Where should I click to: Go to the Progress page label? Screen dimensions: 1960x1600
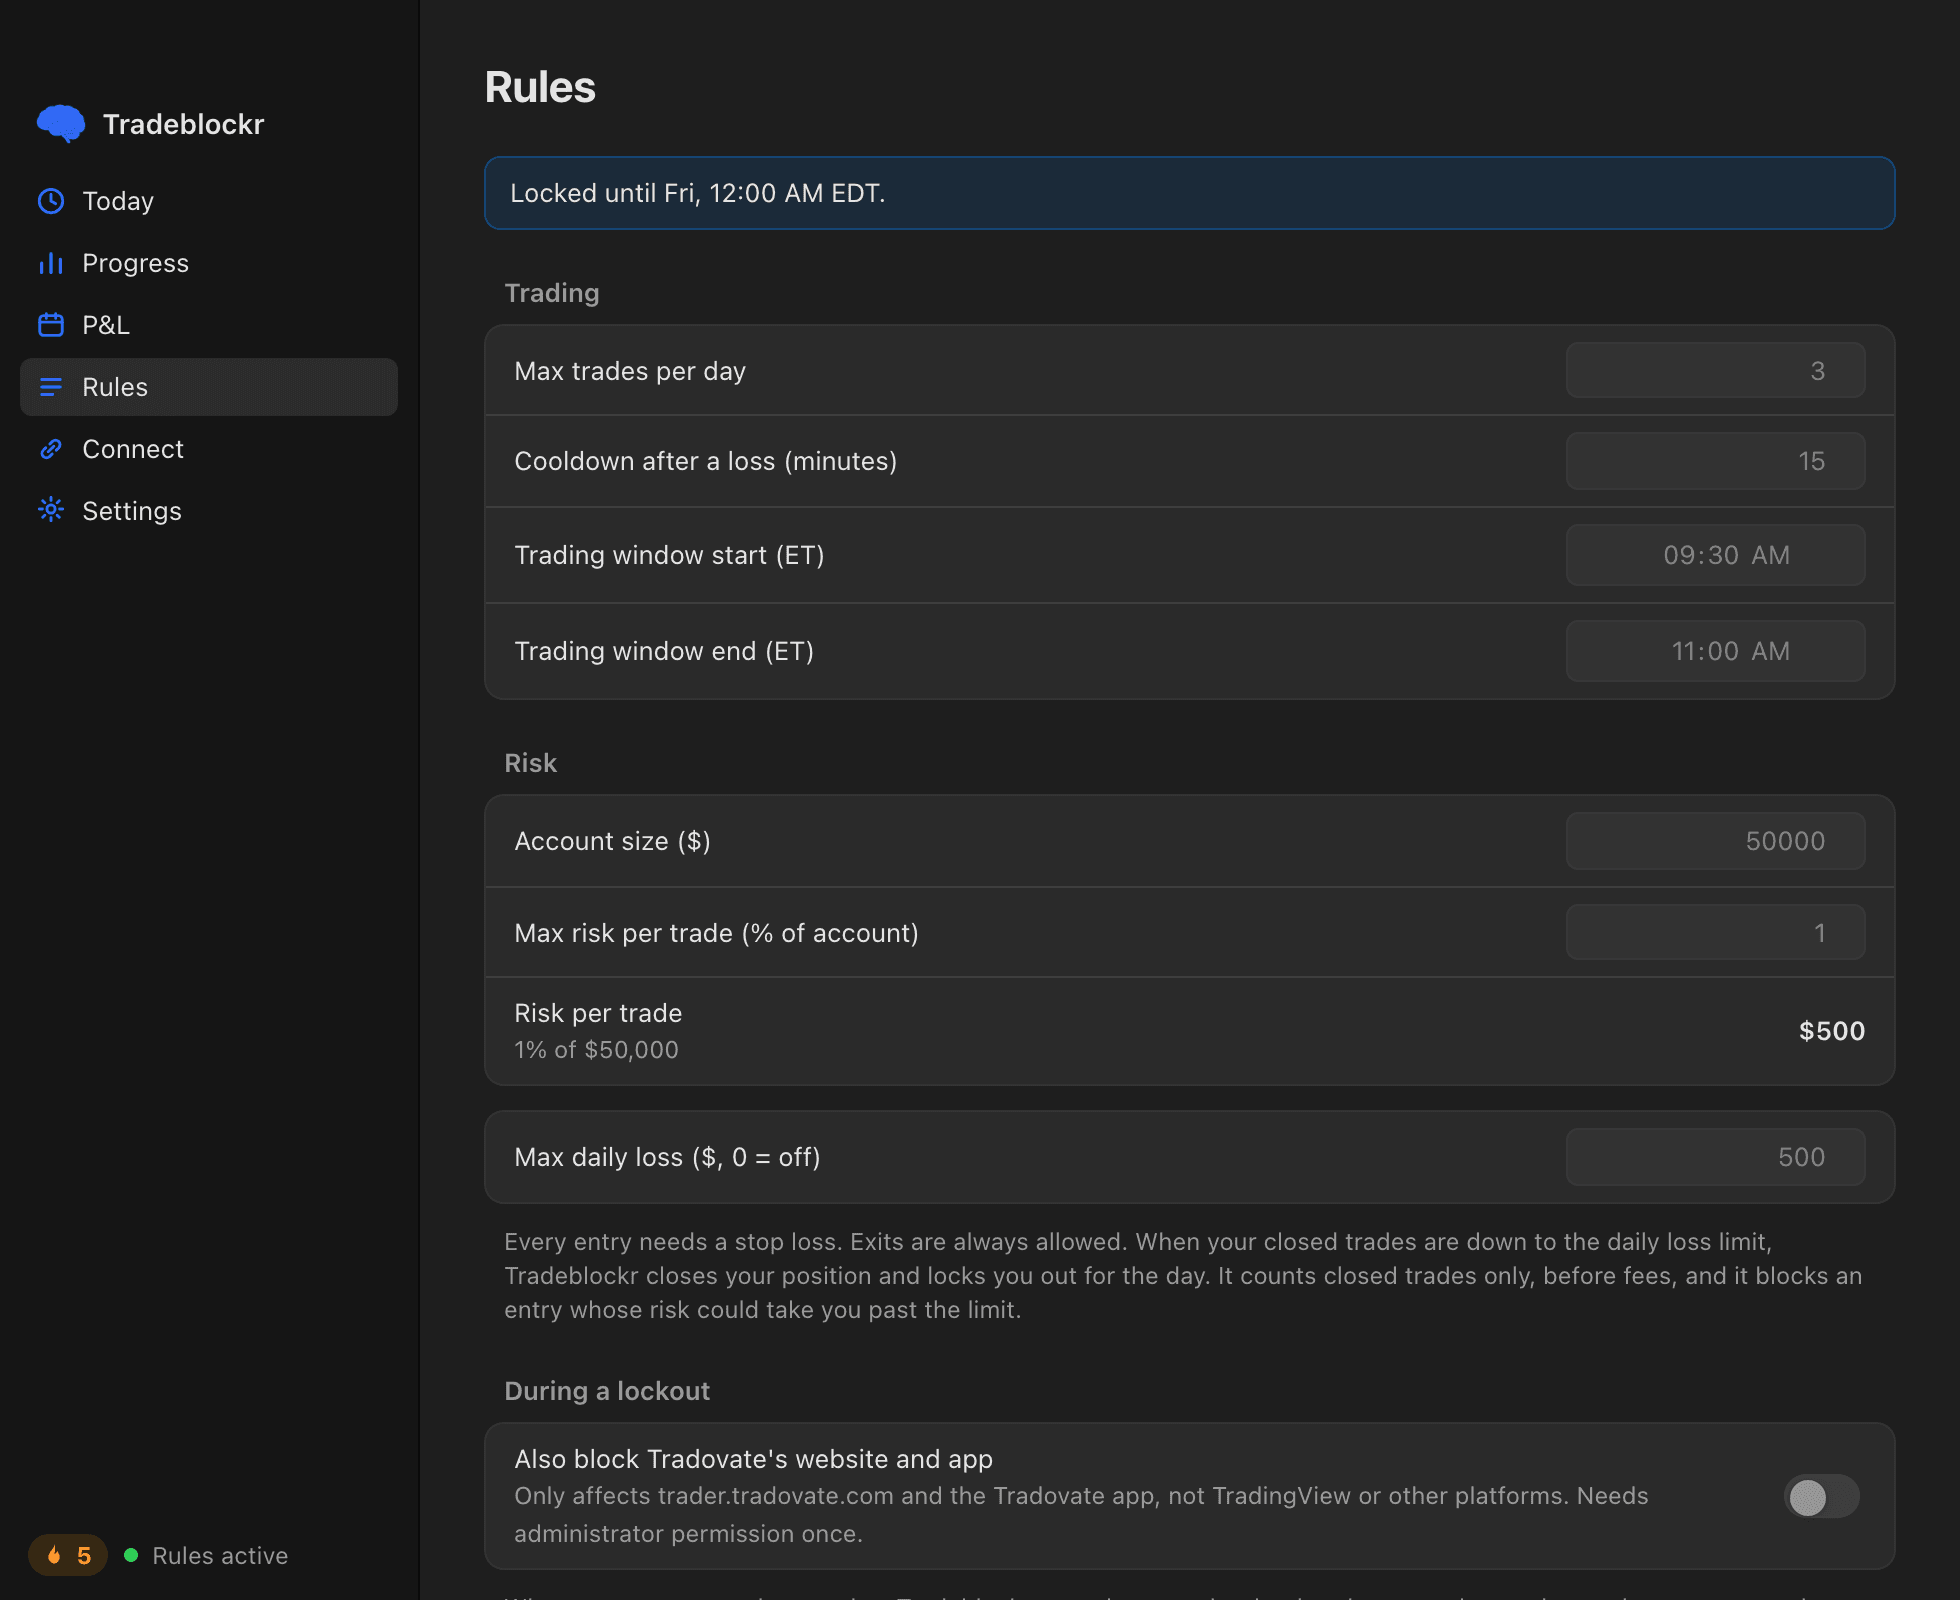coord(135,263)
